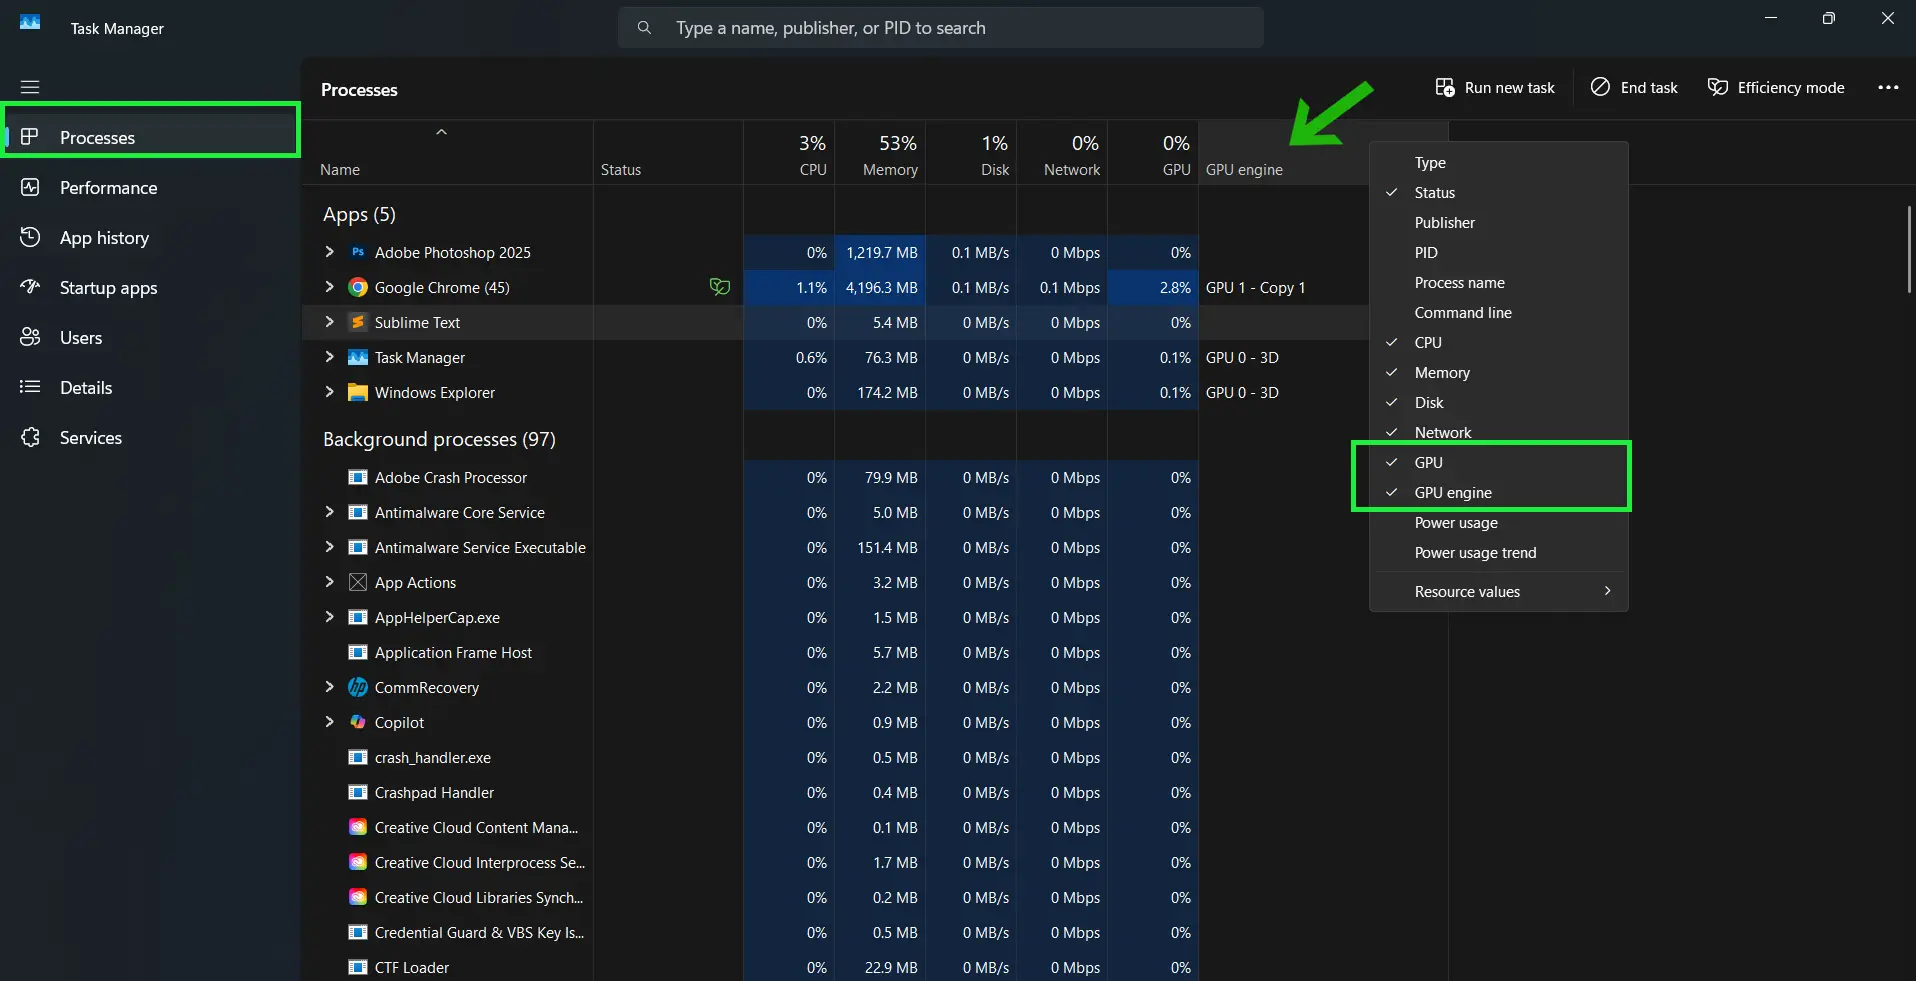Disable the Network column

click(x=1441, y=432)
